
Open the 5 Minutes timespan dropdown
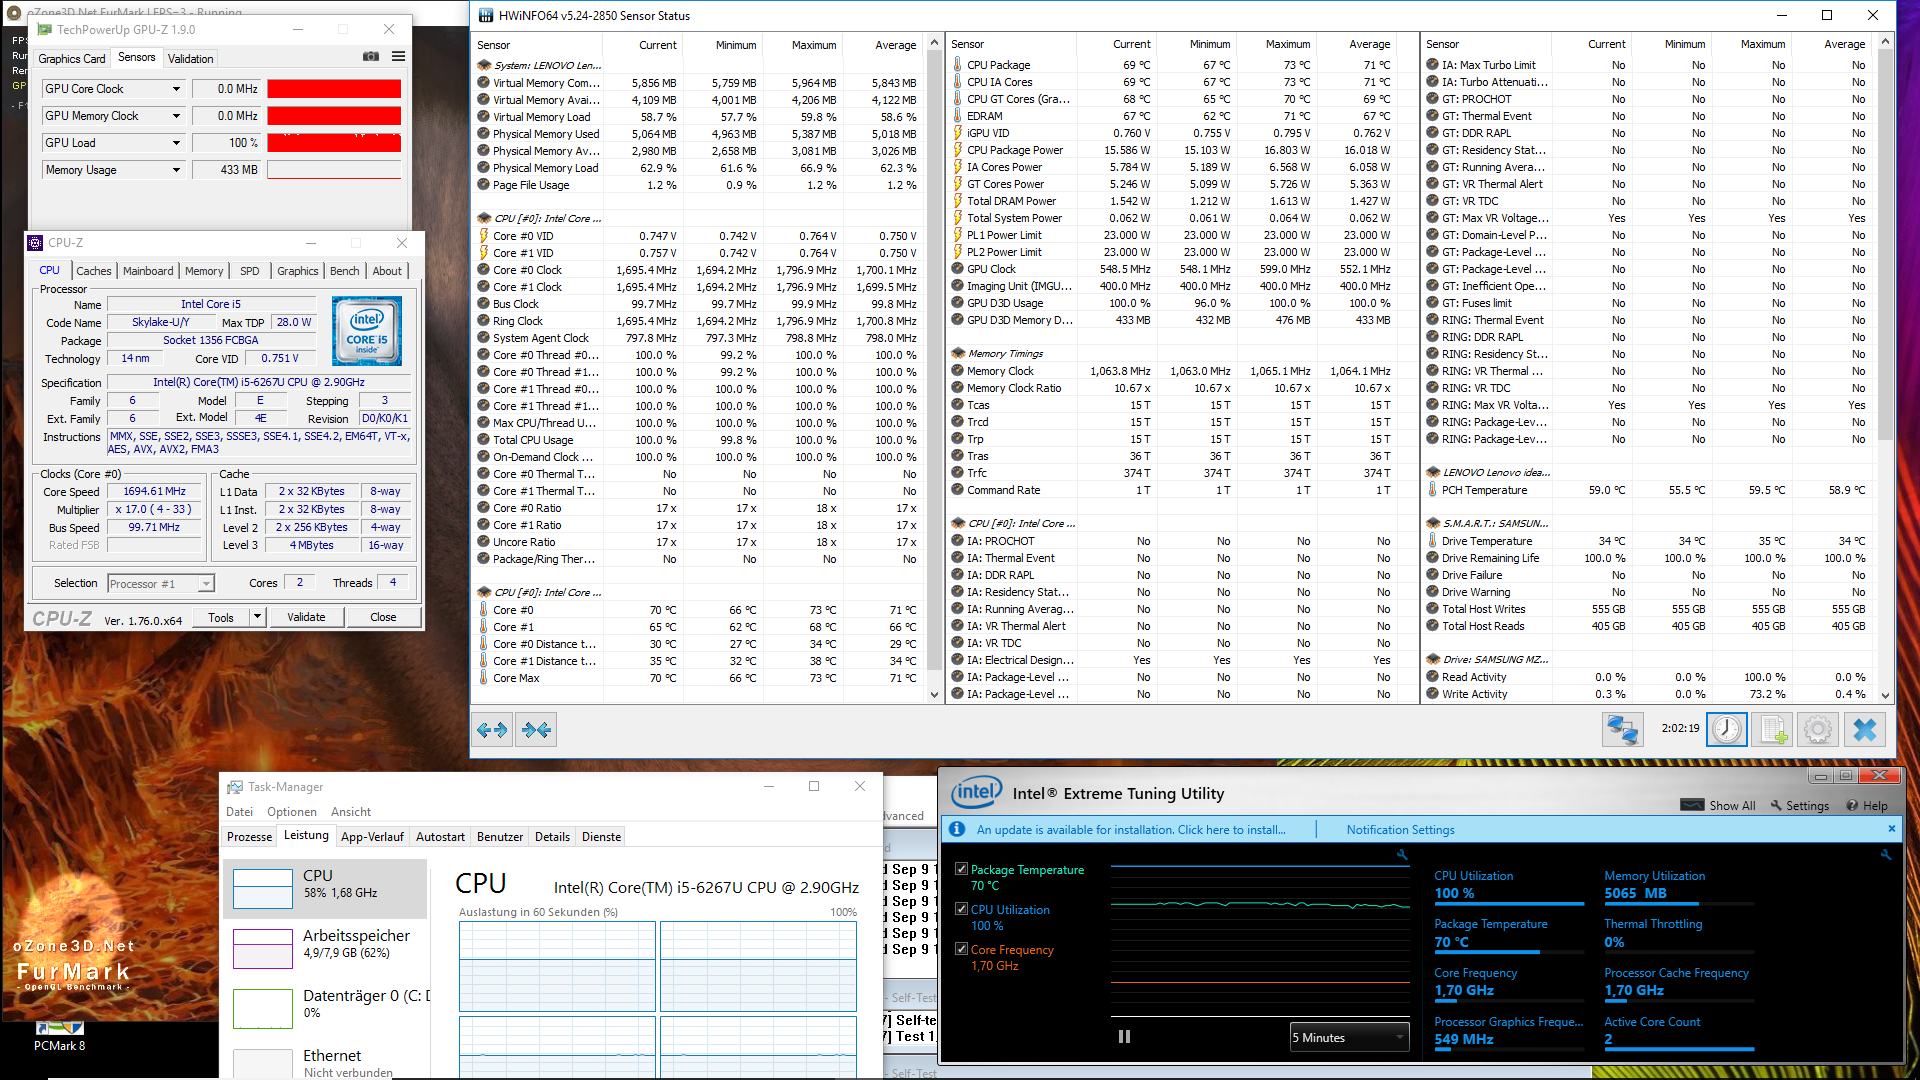(x=1349, y=1038)
